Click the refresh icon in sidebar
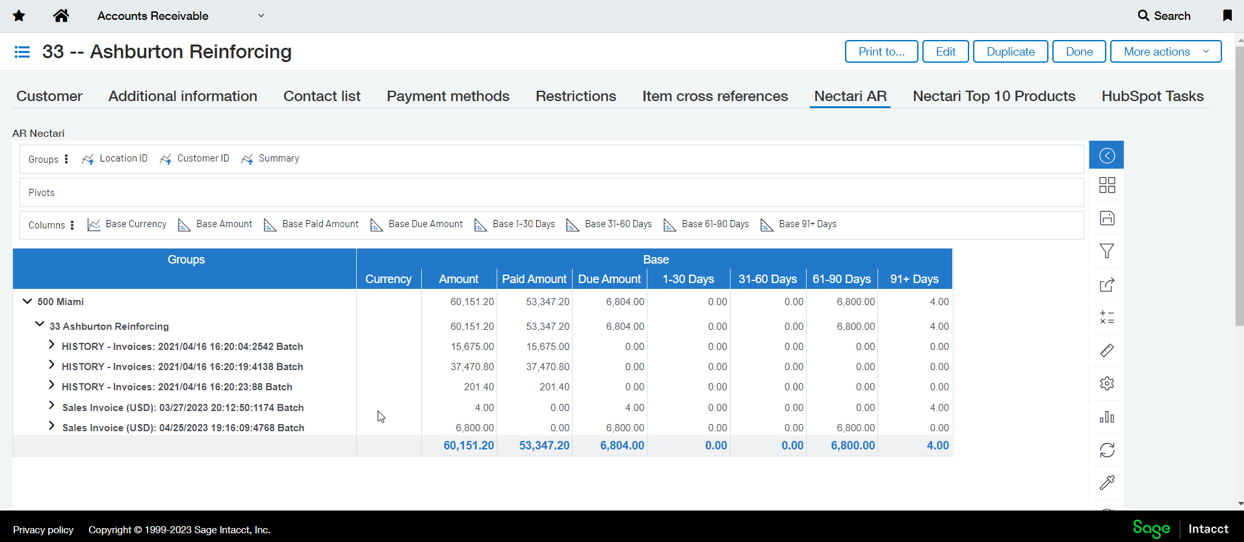This screenshot has height=542, width=1244. point(1107,450)
